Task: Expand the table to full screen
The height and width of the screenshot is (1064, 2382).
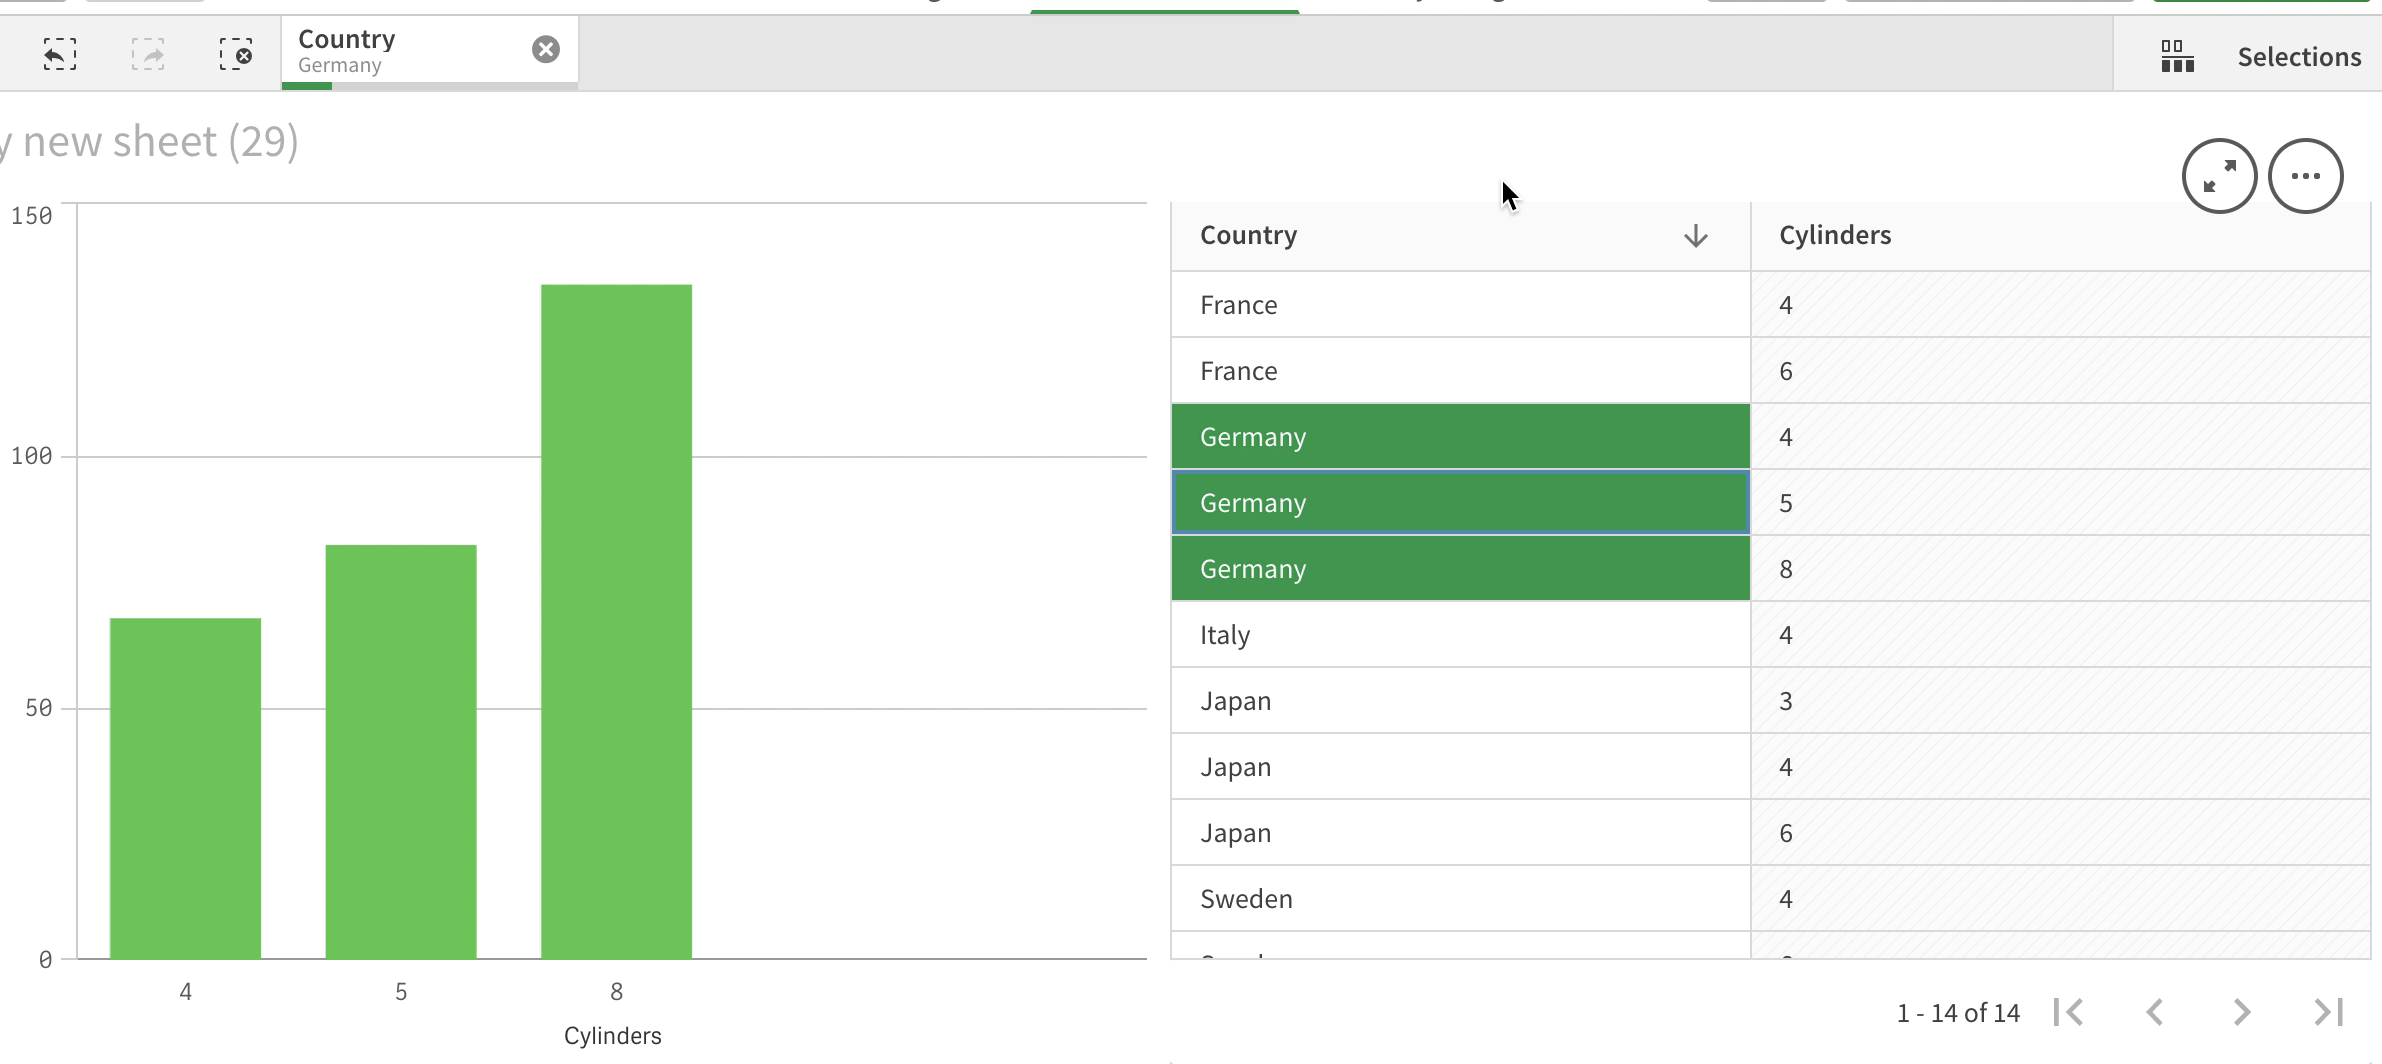Action: pyautogui.click(x=2219, y=176)
